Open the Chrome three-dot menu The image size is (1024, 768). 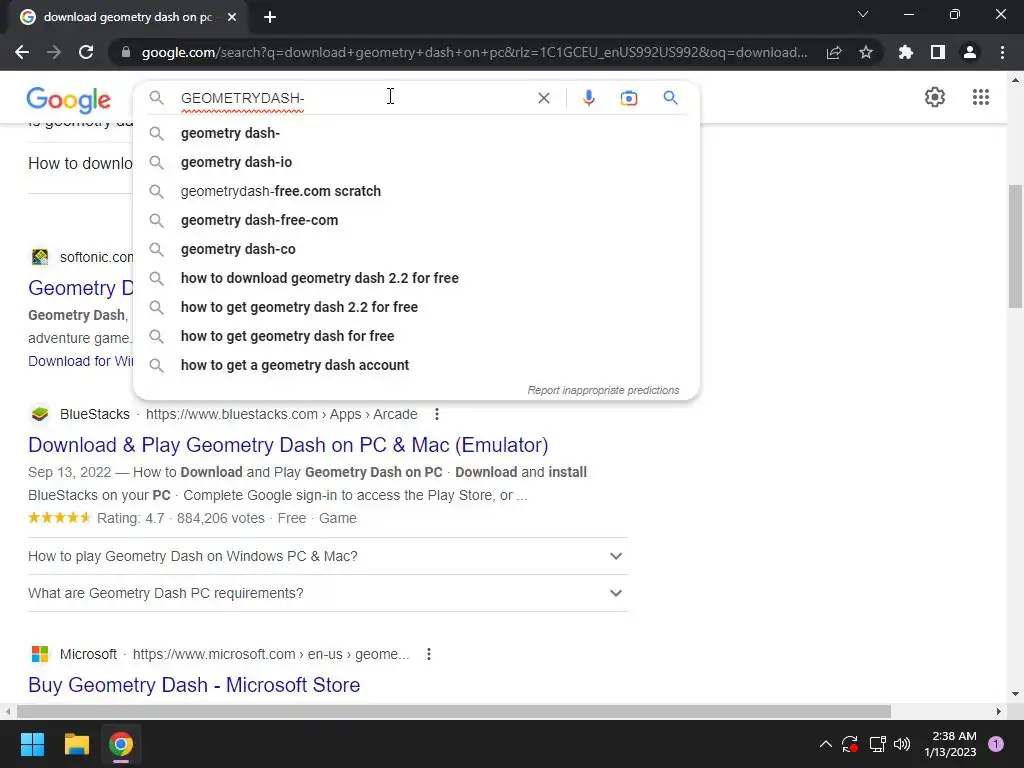pyautogui.click(x=1002, y=52)
